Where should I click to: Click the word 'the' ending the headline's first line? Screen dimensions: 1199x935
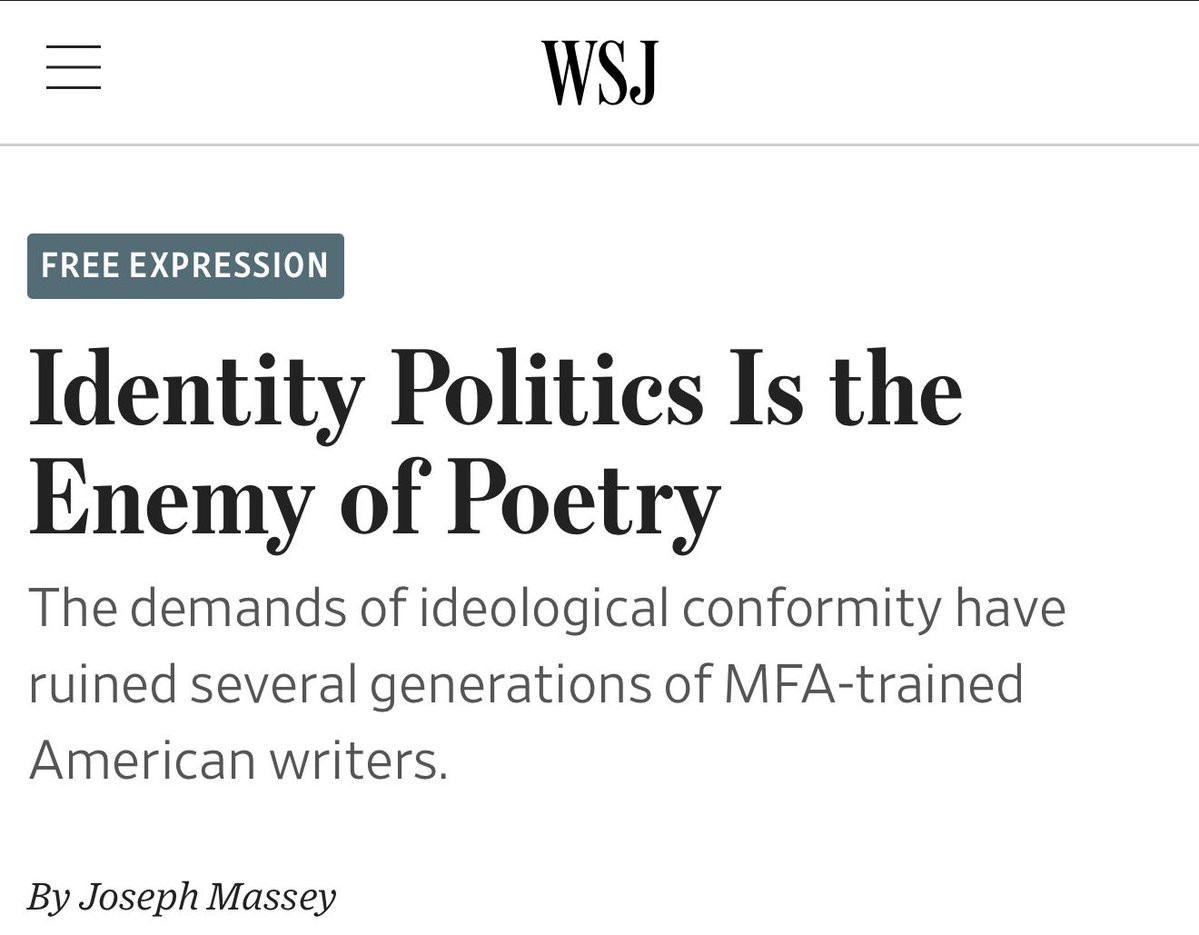[895, 388]
